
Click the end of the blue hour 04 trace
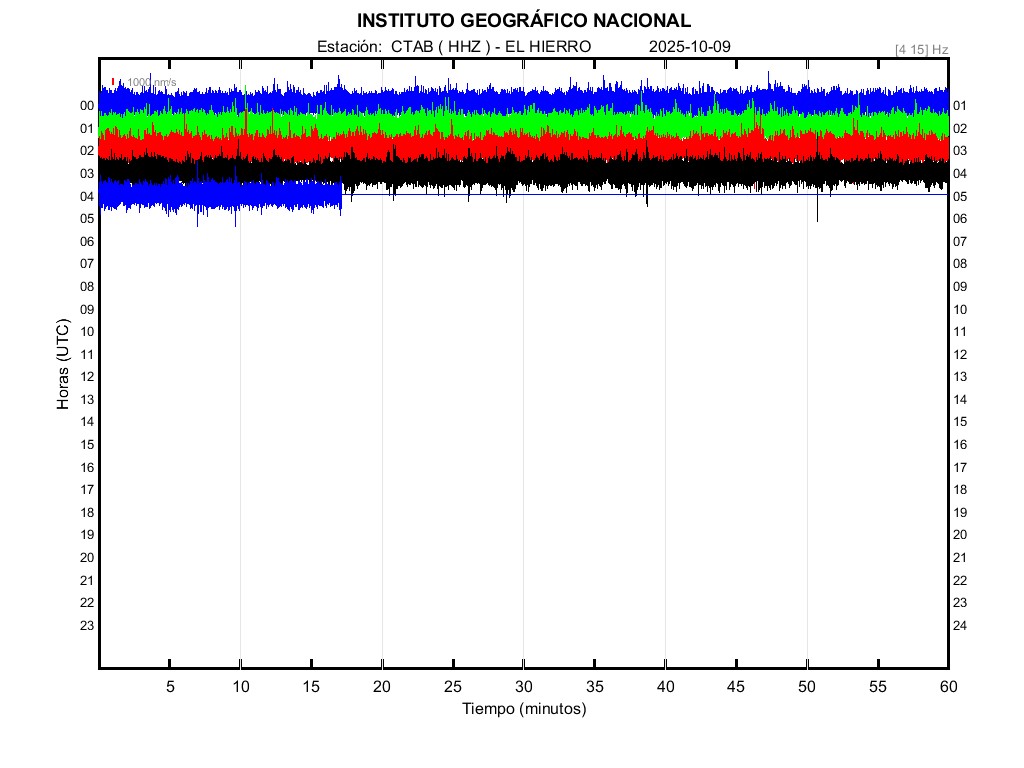pos(340,194)
